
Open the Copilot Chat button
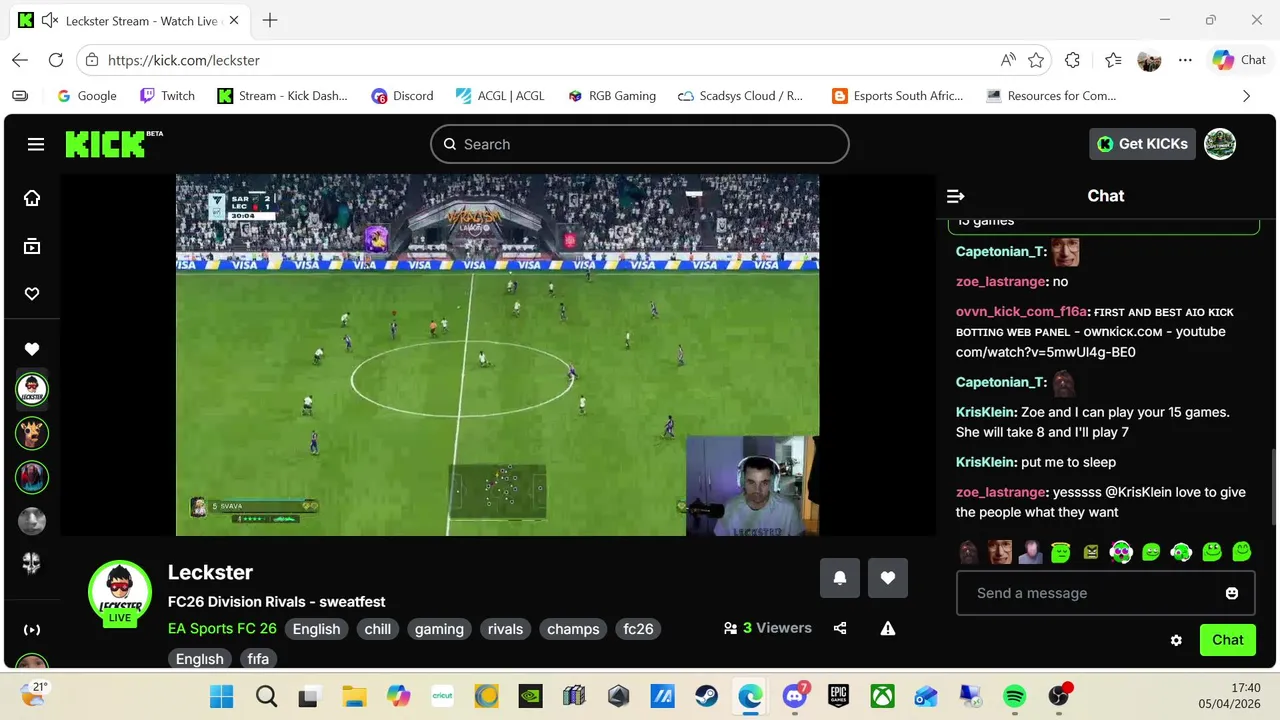click(1239, 60)
